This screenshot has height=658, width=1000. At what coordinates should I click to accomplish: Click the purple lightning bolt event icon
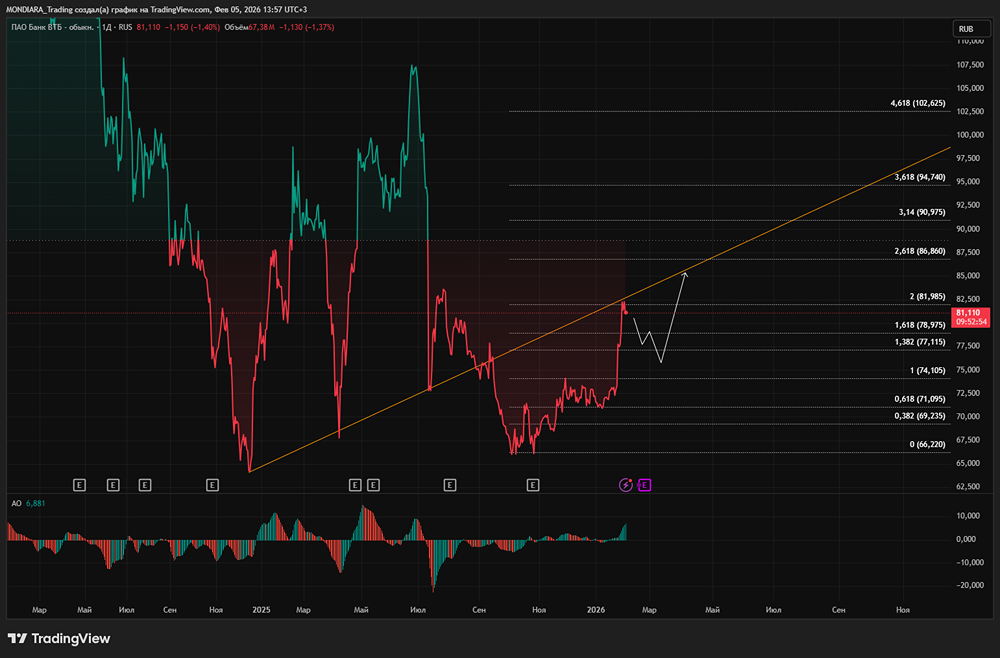coord(626,485)
